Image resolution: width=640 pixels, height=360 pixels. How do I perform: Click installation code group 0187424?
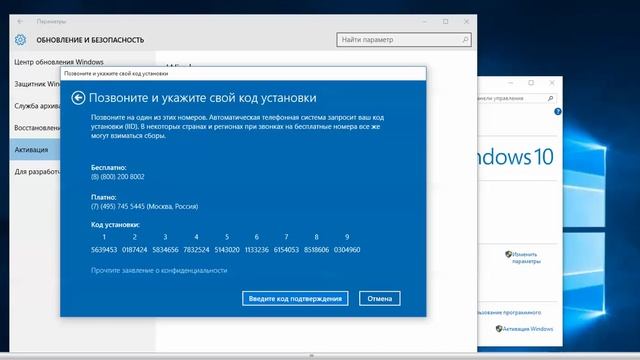[x=134, y=250]
